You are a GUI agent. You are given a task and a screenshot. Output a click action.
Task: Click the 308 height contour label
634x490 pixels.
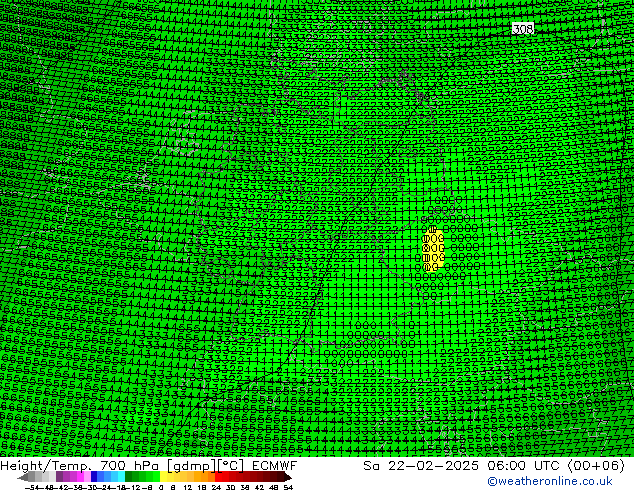pos(523,29)
